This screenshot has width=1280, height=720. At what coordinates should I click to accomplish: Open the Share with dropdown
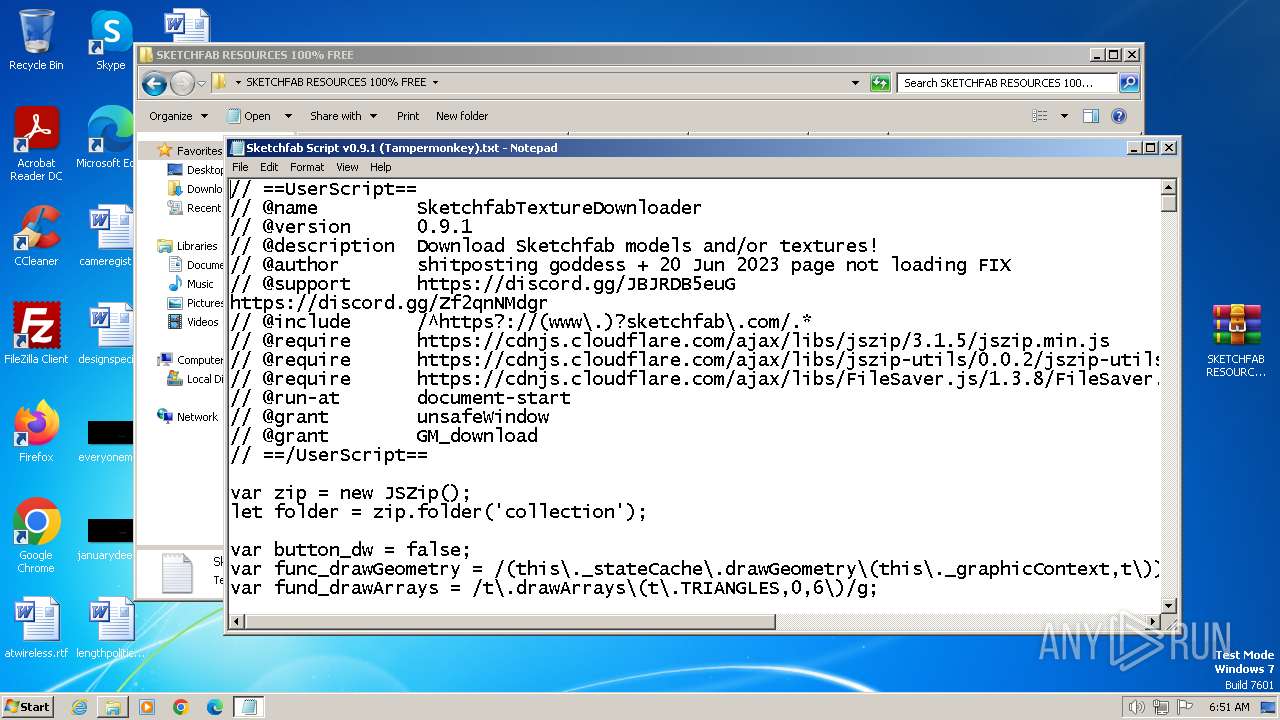tap(343, 116)
